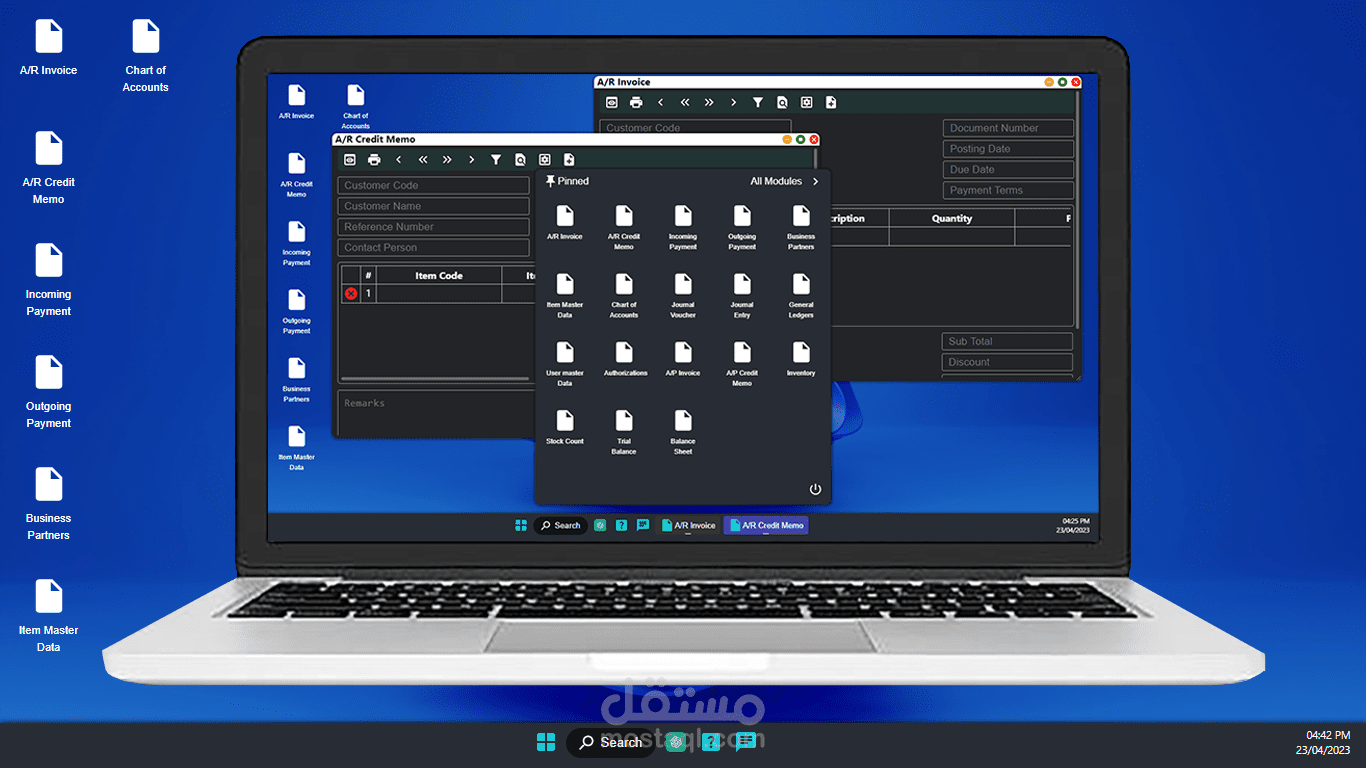Click the find document icon in A/R Credit Memo

(520, 160)
